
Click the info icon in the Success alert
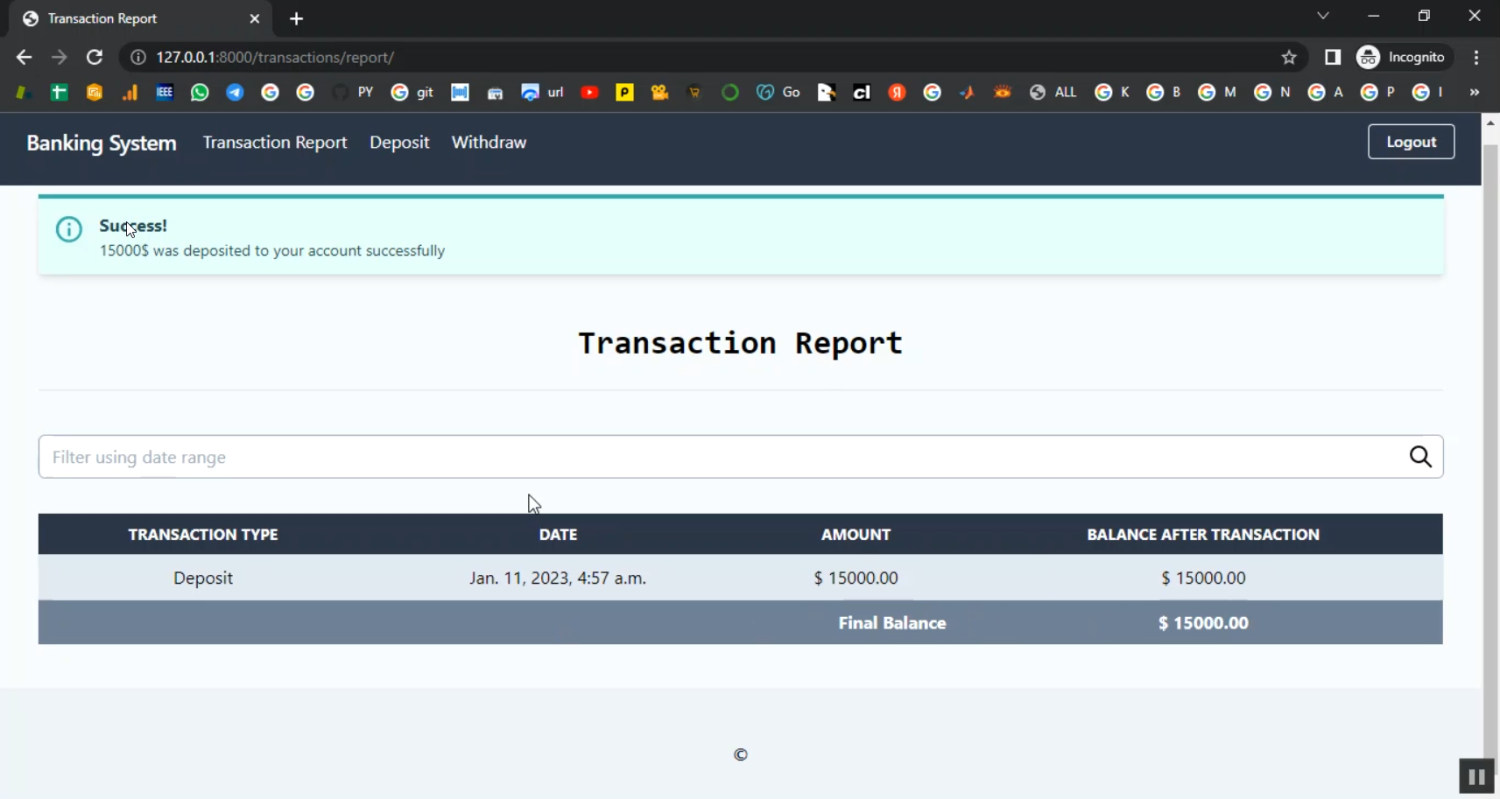[69, 229]
